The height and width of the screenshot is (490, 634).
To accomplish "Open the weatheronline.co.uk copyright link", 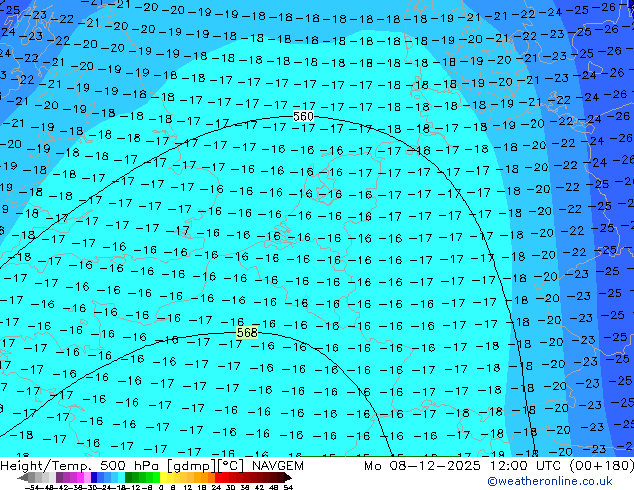I will tap(550, 481).
